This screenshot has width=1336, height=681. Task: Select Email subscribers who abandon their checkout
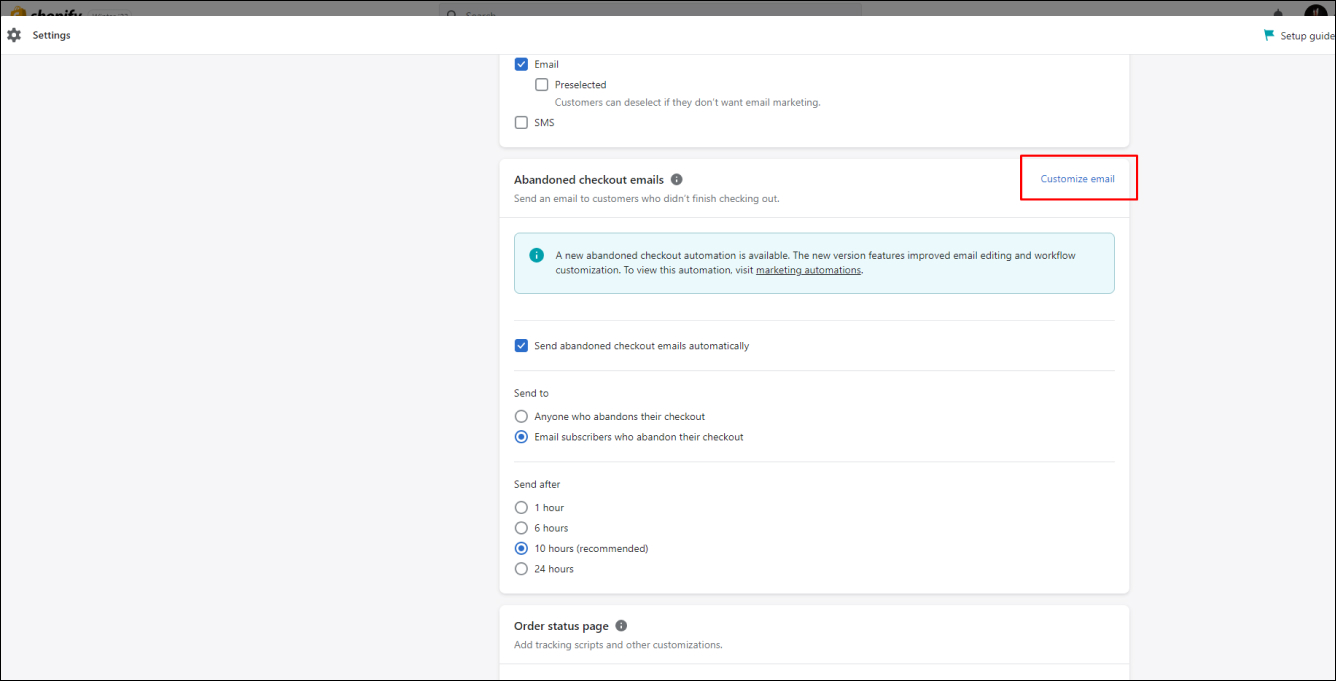click(521, 437)
